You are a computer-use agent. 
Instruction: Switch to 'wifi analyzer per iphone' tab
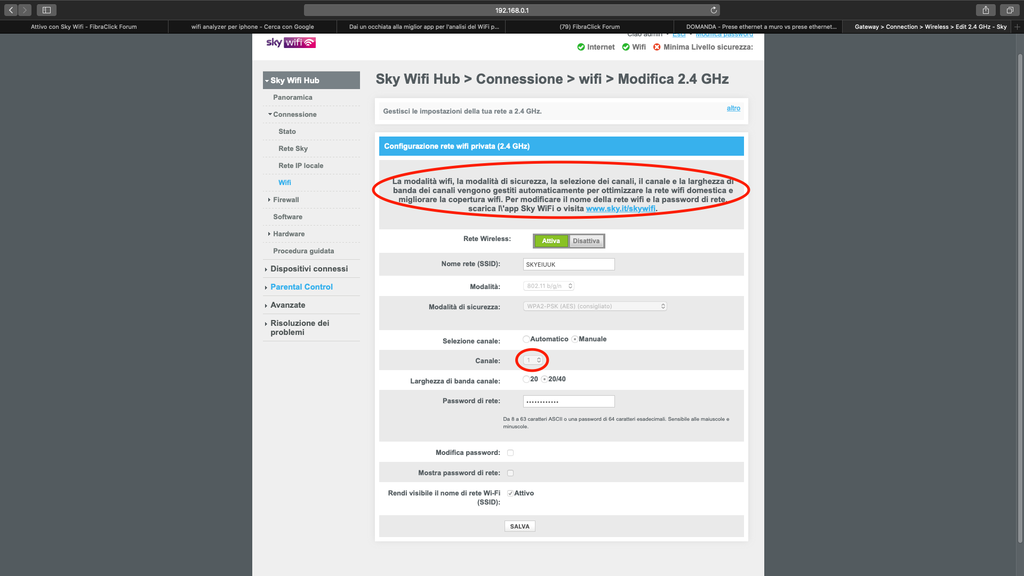coord(252,27)
